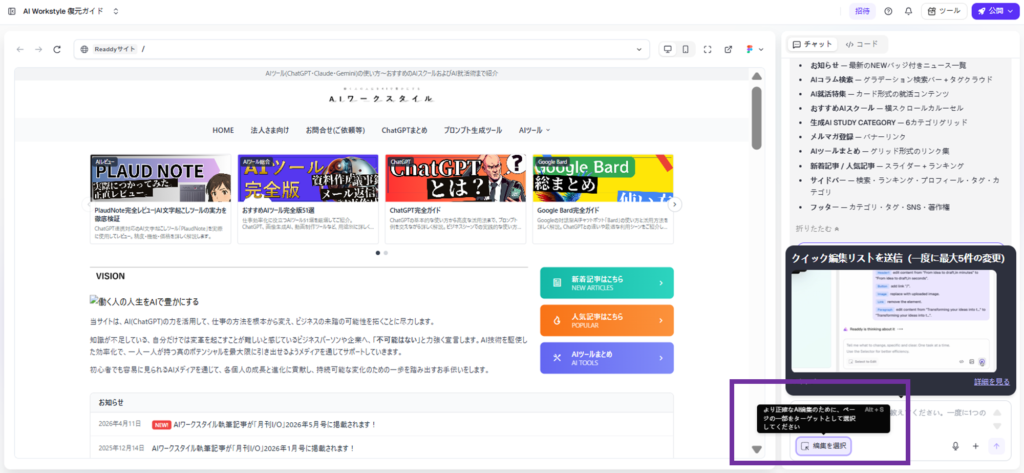Click the plus attachment icon in chat
Viewport: 1024px width, 473px height.
975,446
